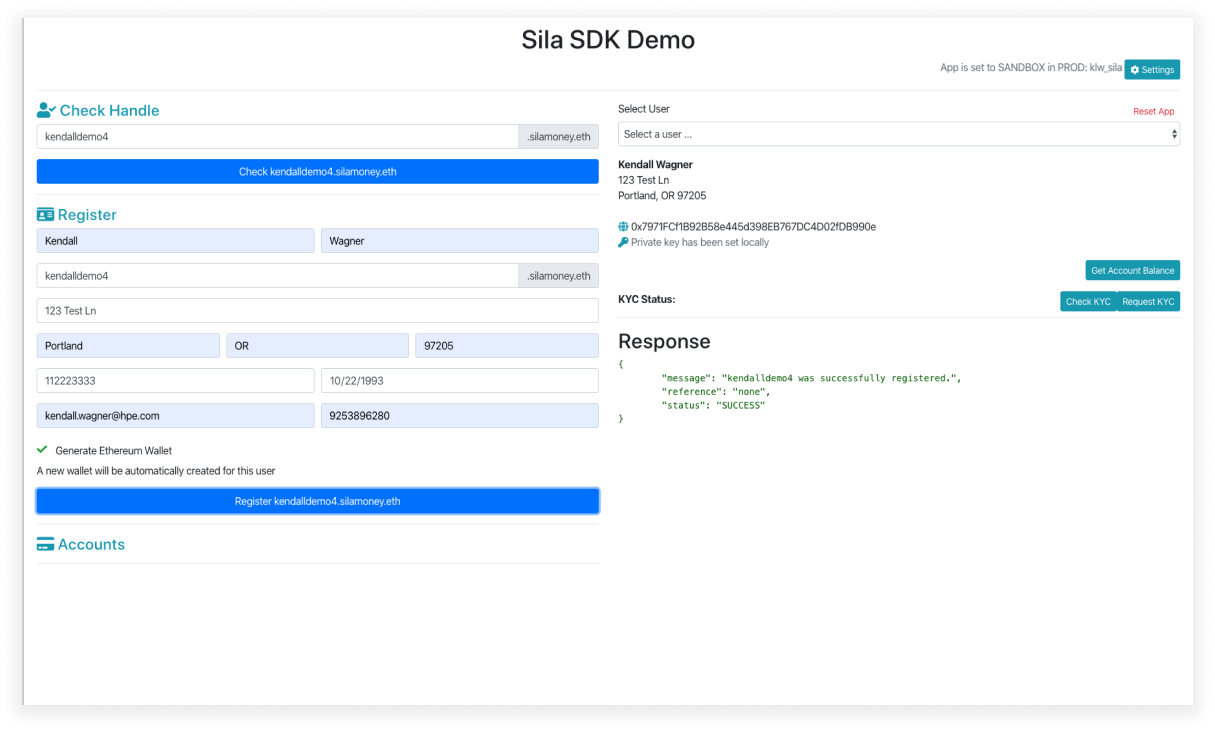
Task: Click the Register section heading
Action: tap(87, 214)
